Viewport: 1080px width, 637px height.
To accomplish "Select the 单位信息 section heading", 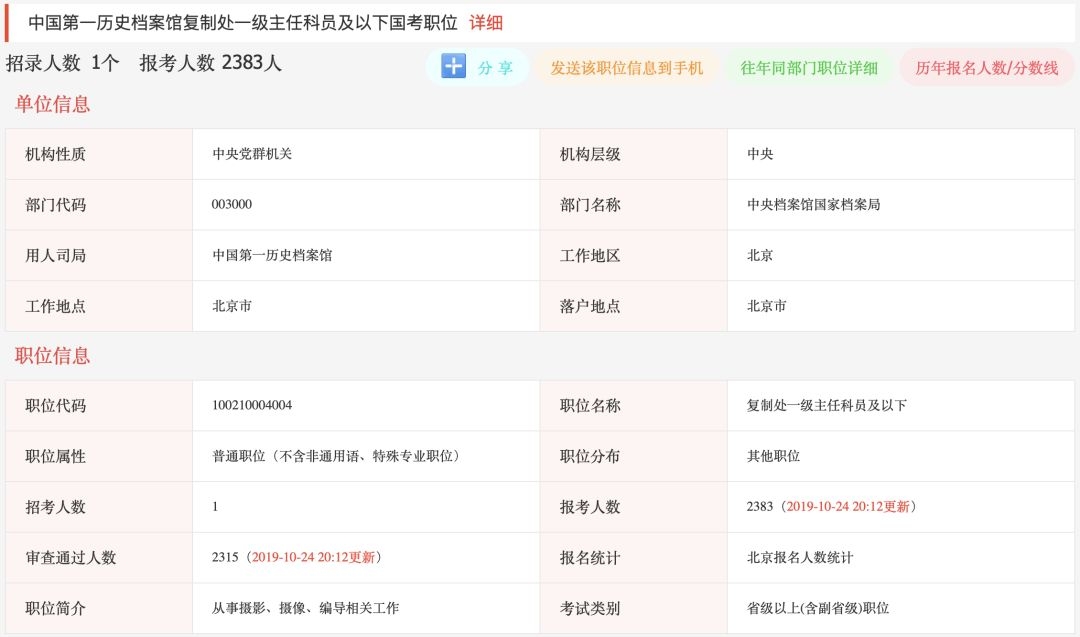I will (x=52, y=104).
